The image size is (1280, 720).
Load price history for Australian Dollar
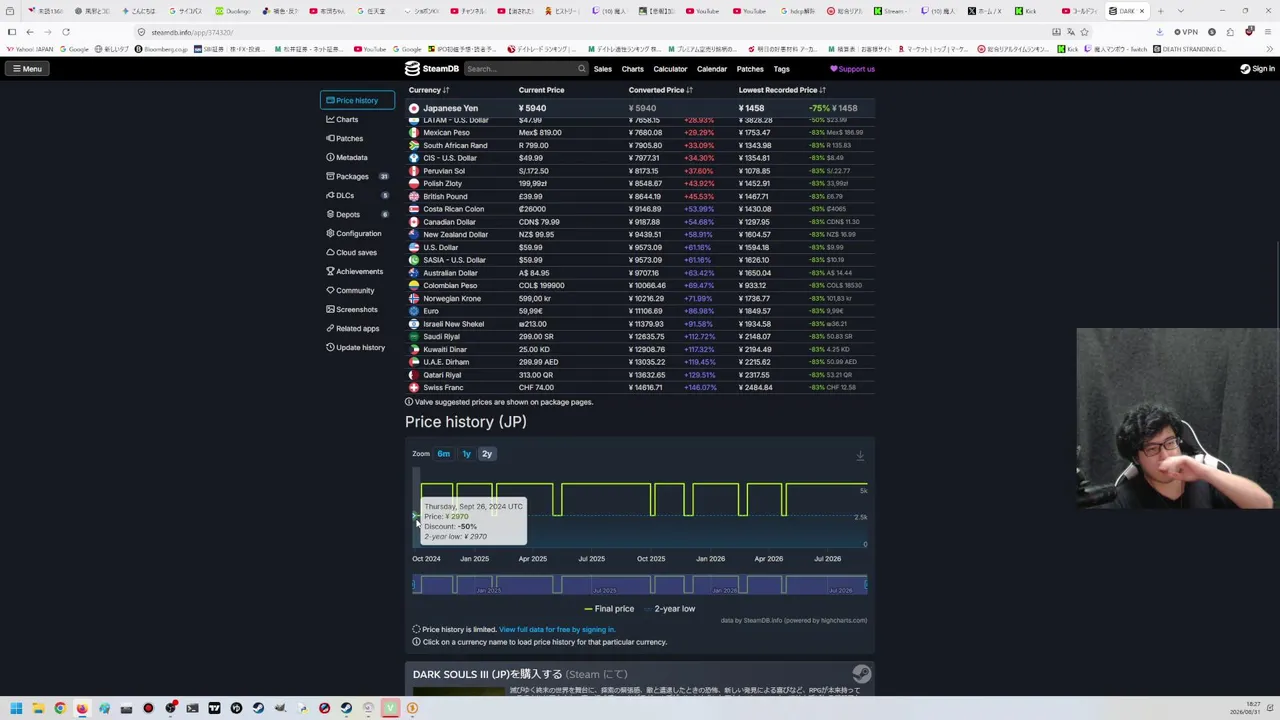click(x=450, y=273)
